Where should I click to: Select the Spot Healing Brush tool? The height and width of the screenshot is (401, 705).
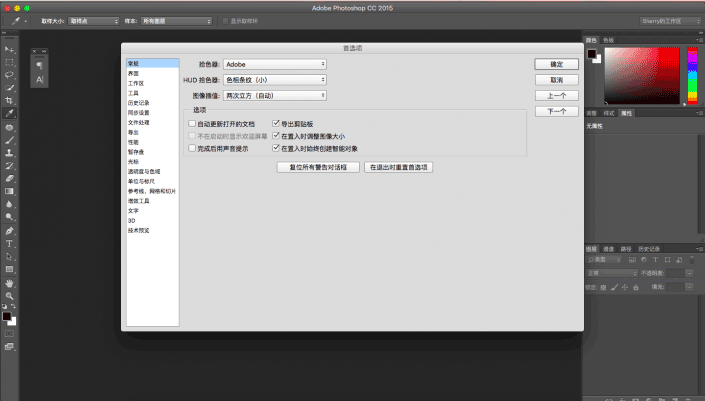pos(9,127)
